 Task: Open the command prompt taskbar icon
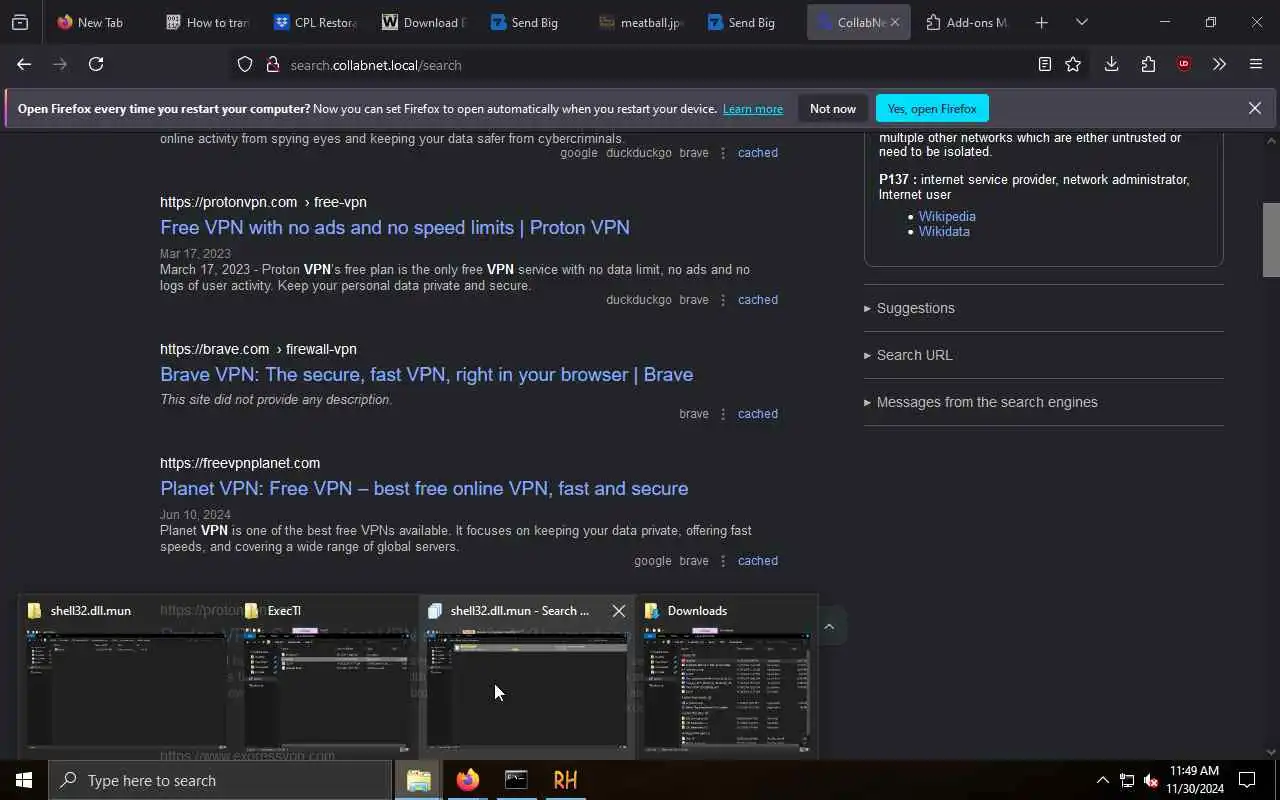pyautogui.click(x=516, y=780)
